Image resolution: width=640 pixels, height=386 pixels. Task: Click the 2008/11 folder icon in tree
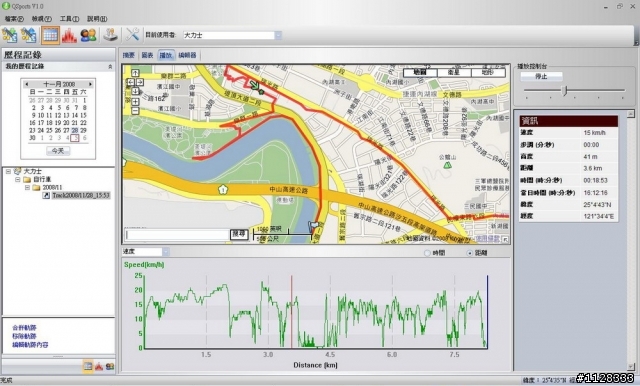[x=36, y=188]
